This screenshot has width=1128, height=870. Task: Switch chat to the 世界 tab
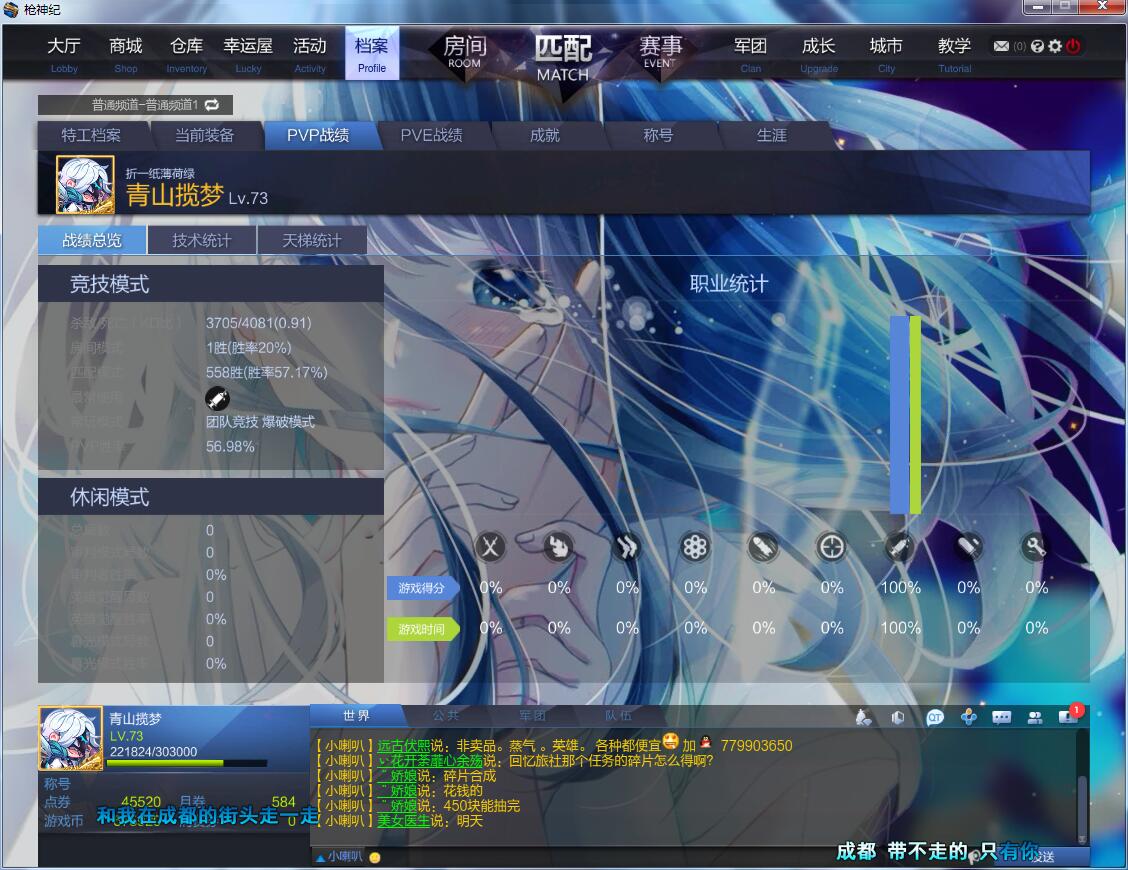click(356, 716)
